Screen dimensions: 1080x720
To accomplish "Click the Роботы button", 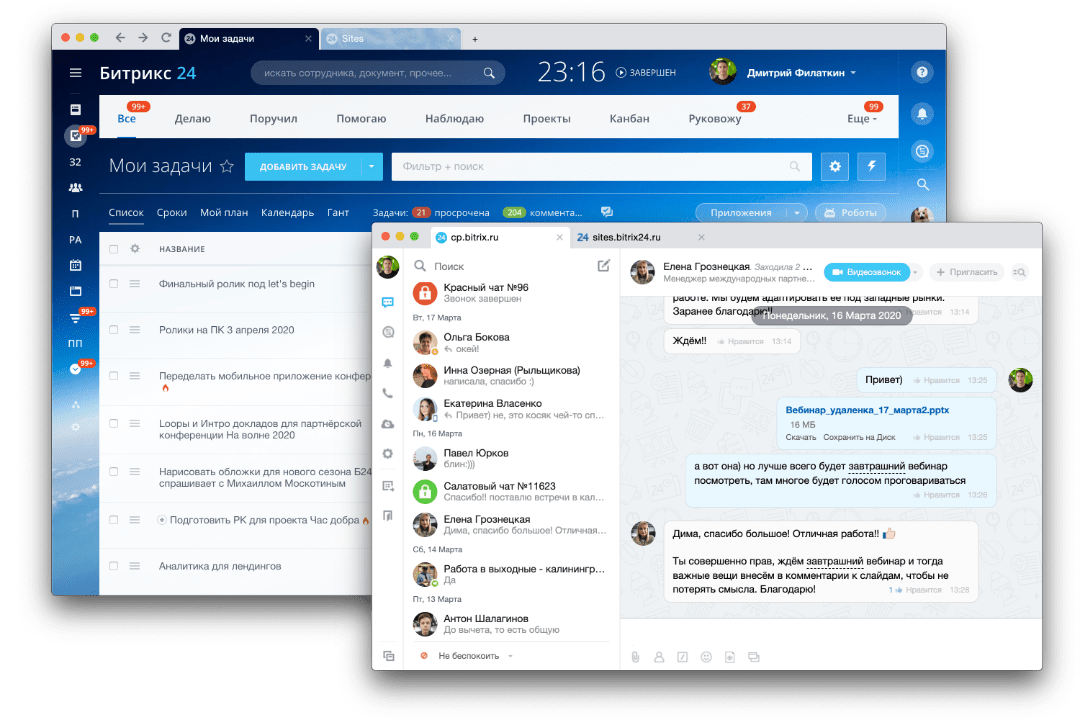I will point(851,213).
